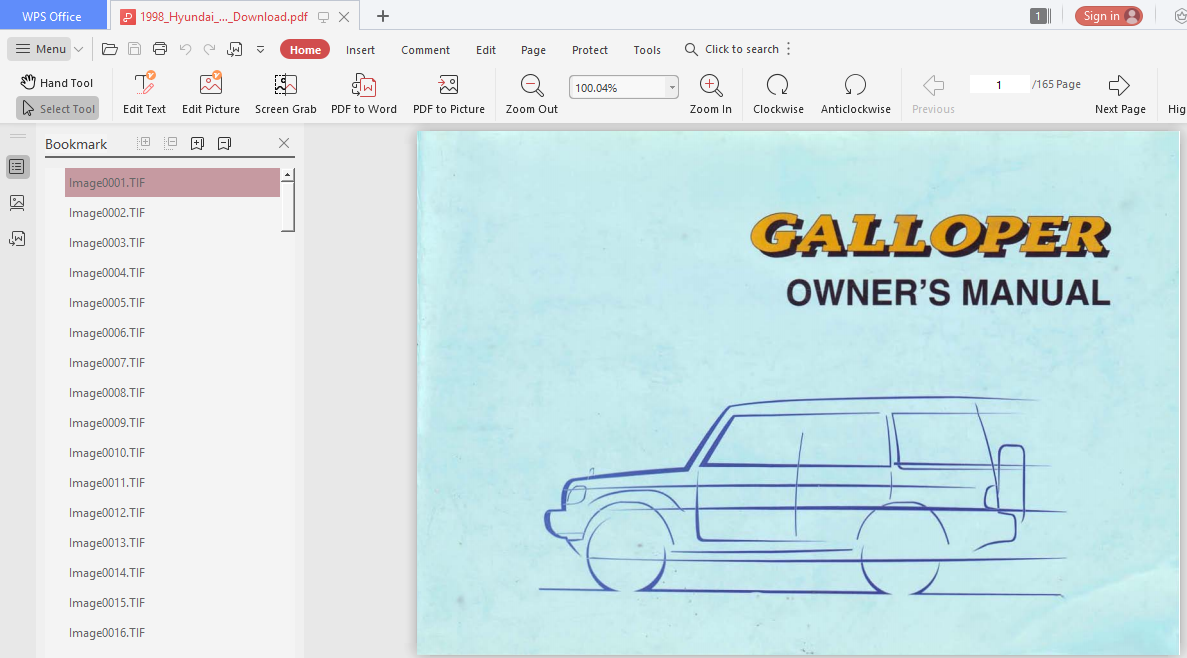
Task: Click the convert-to-Word icon in quick toolbar
Action: coord(235,49)
